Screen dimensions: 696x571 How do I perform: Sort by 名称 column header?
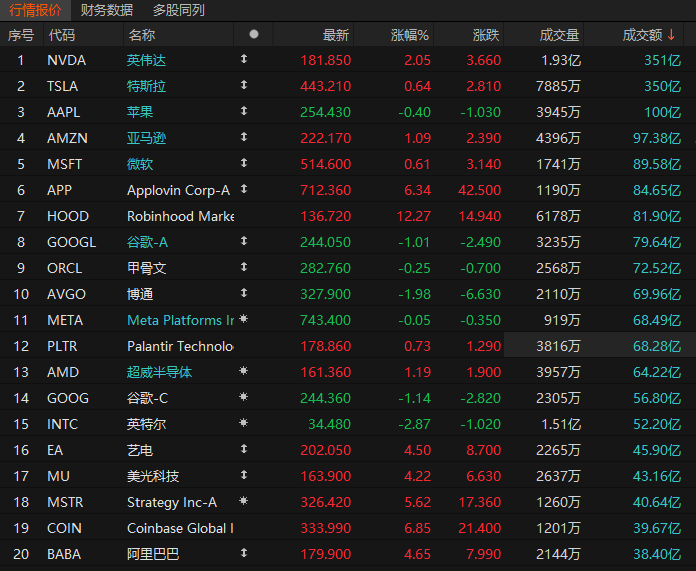click(141, 35)
